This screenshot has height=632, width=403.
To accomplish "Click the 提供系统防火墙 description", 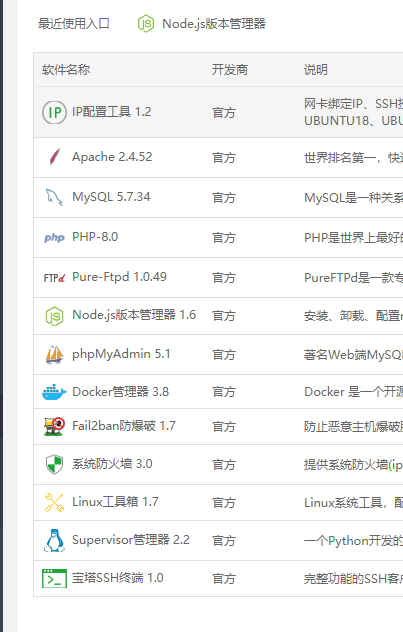I will (x=353, y=465).
